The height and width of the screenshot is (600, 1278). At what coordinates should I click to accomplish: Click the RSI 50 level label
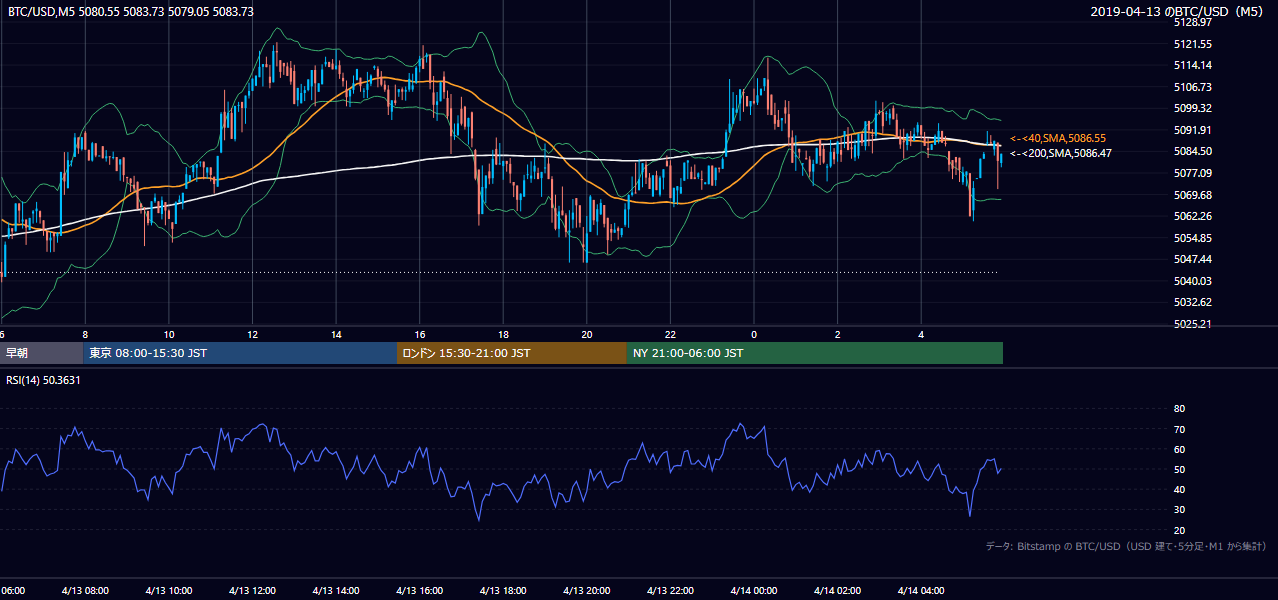(x=1179, y=469)
